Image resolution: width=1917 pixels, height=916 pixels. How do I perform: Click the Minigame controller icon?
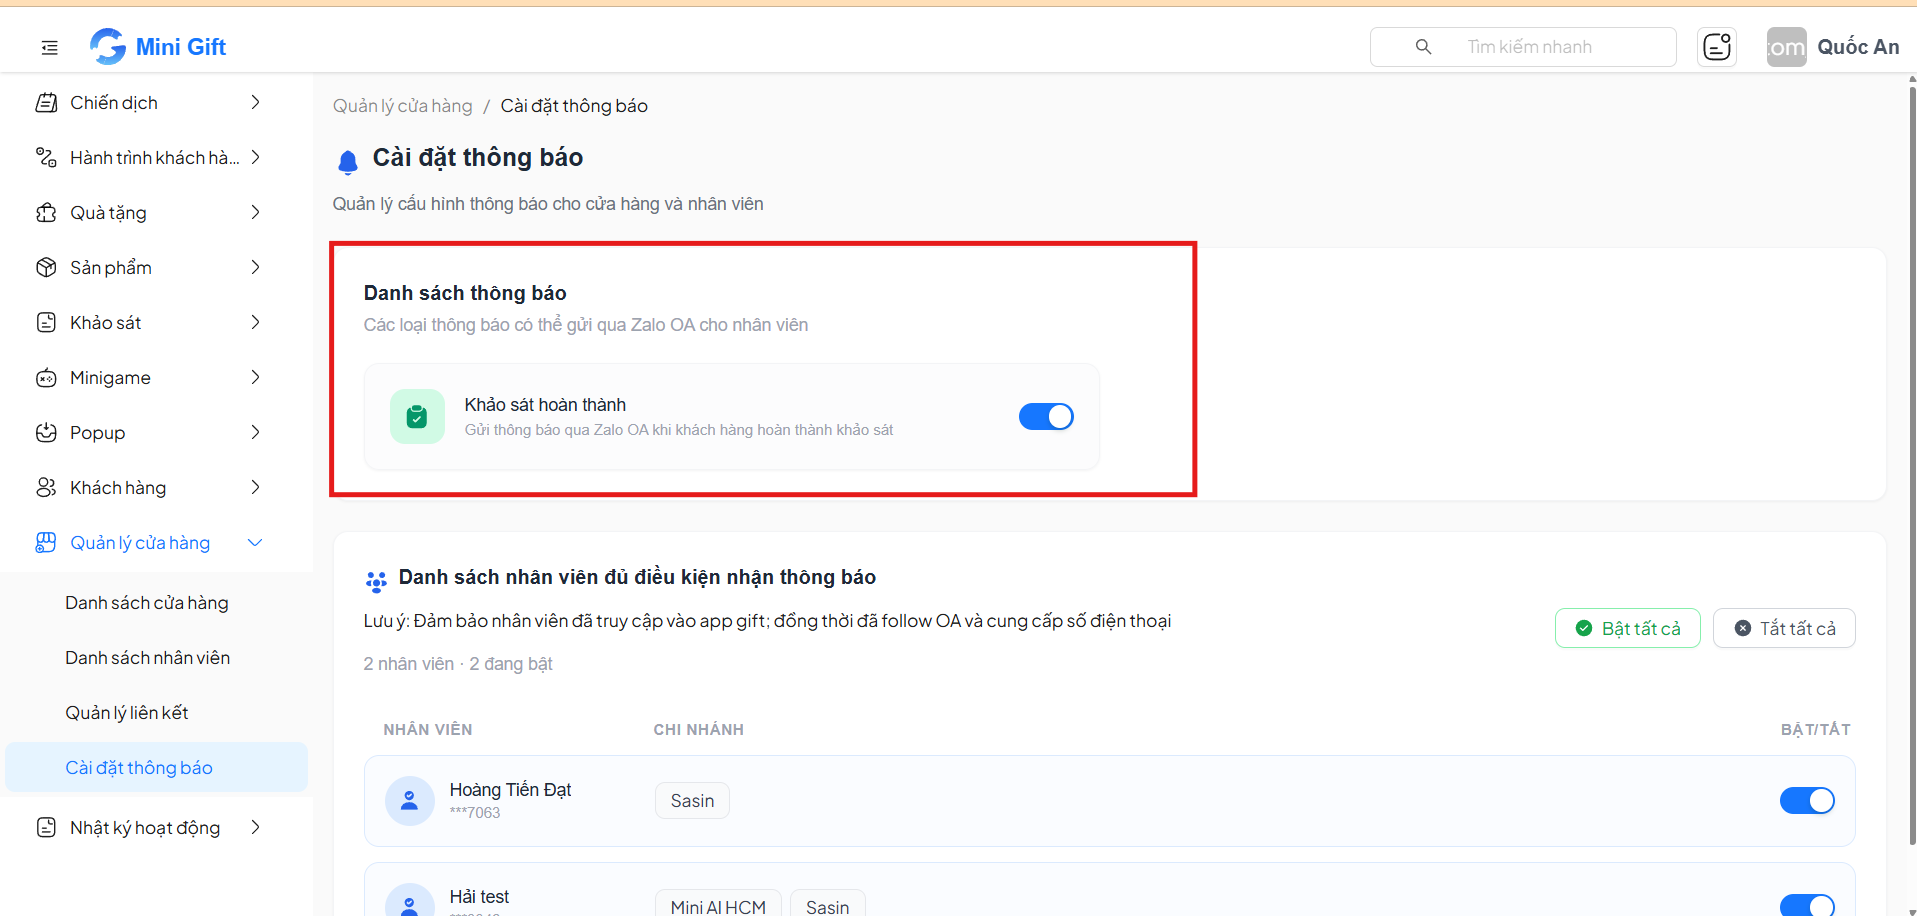click(46, 377)
